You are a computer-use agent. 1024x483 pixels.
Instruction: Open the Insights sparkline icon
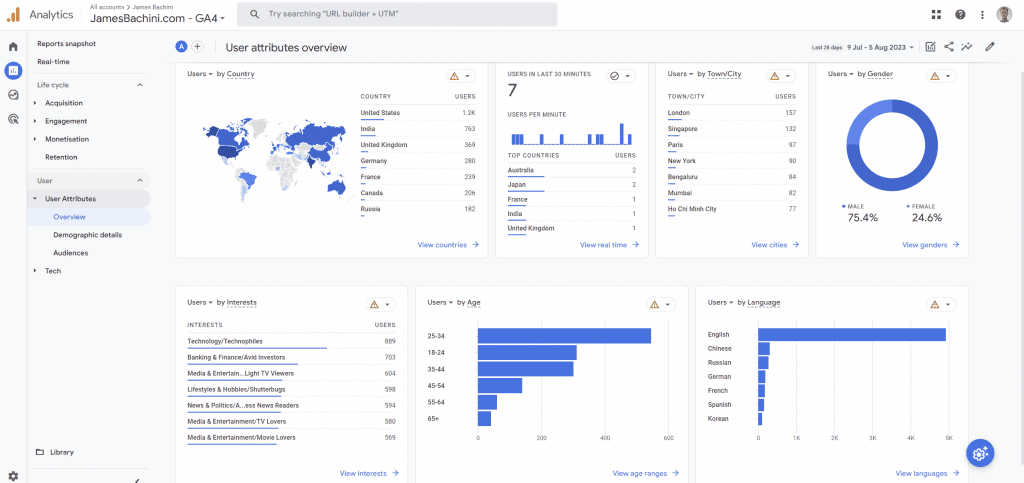(x=967, y=47)
